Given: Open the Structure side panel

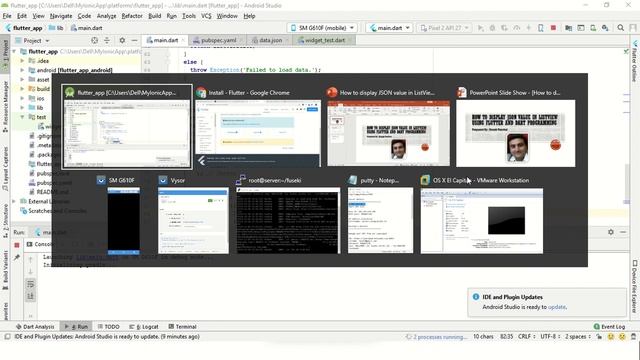Looking at the screenshot, I should 5,220.
